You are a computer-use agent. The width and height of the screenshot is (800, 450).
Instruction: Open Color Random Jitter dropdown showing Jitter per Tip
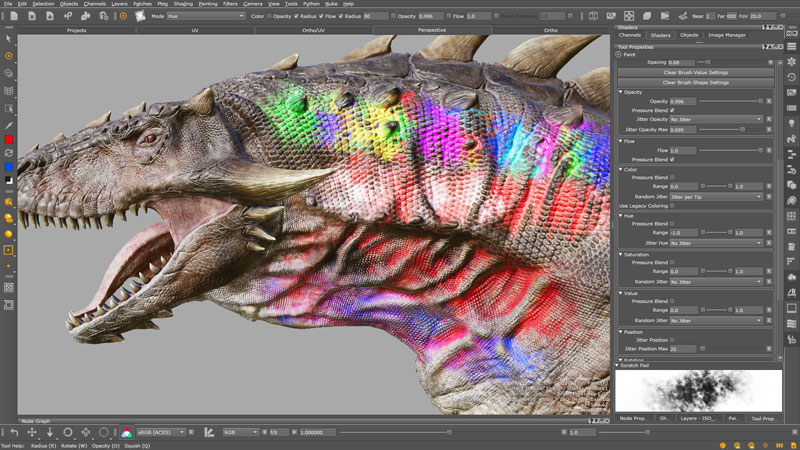(x=716, y=197)
